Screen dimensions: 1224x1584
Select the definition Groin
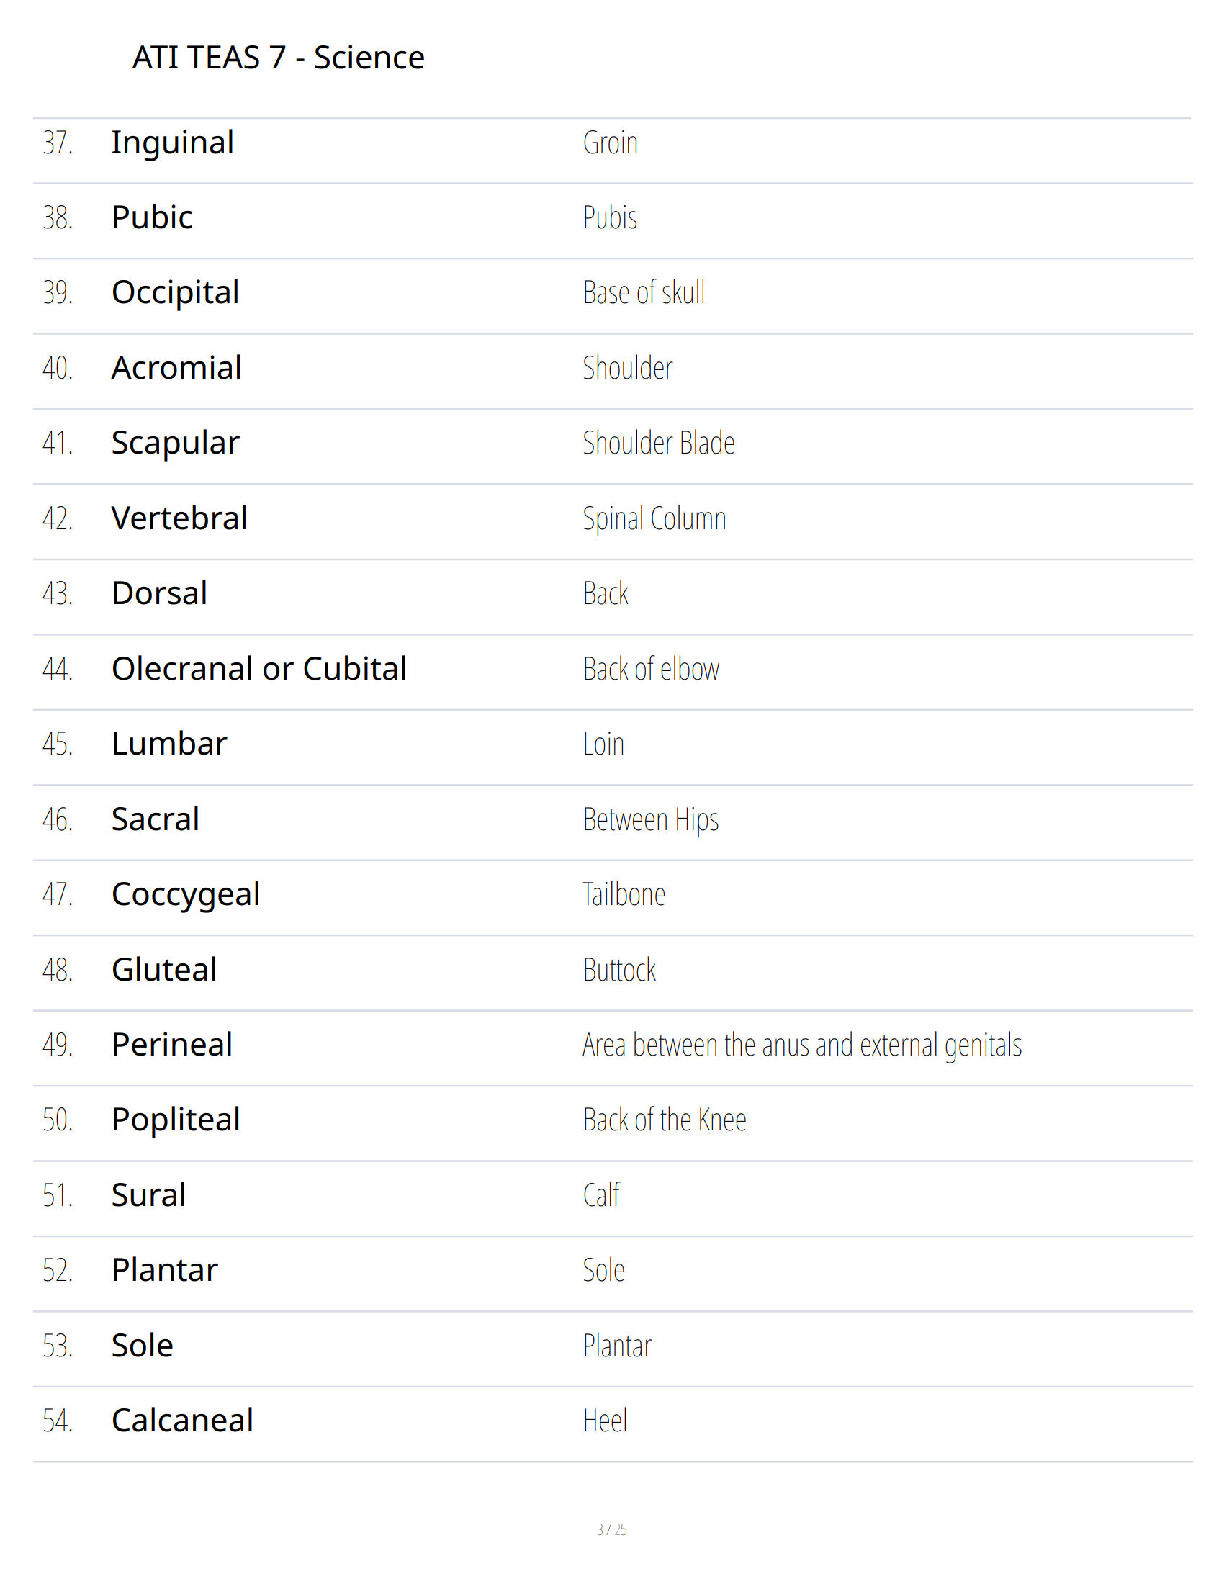point(610,143)
